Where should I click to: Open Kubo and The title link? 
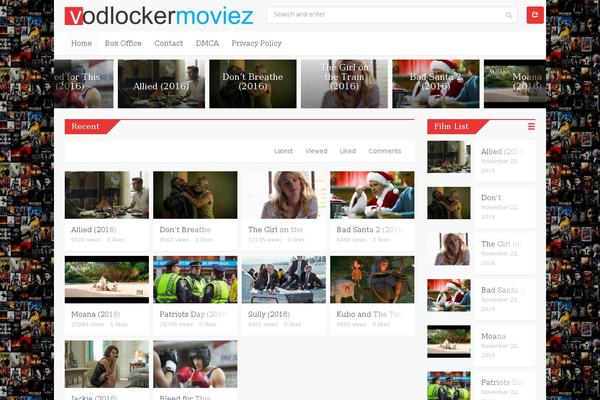pos(369,314)
